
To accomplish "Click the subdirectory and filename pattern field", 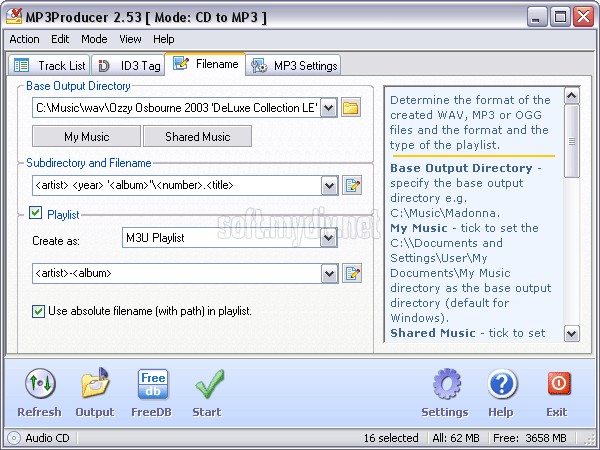I will pos(177,186).
